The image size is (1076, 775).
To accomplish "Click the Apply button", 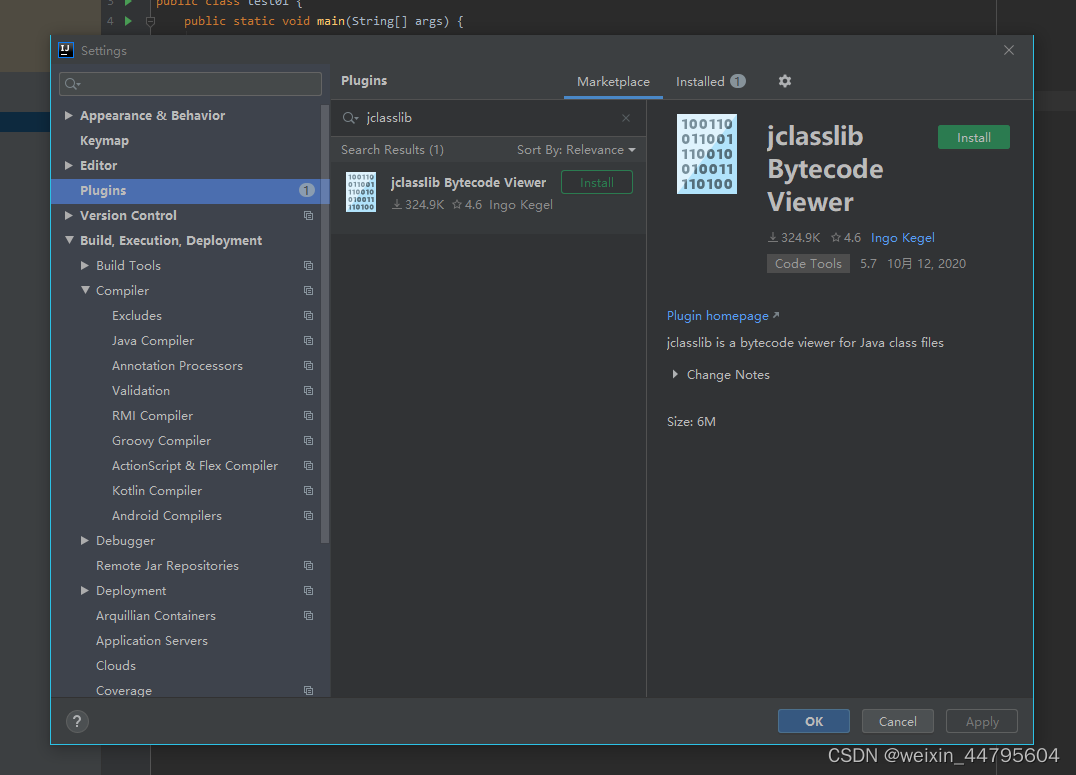I will pos(981,721).
